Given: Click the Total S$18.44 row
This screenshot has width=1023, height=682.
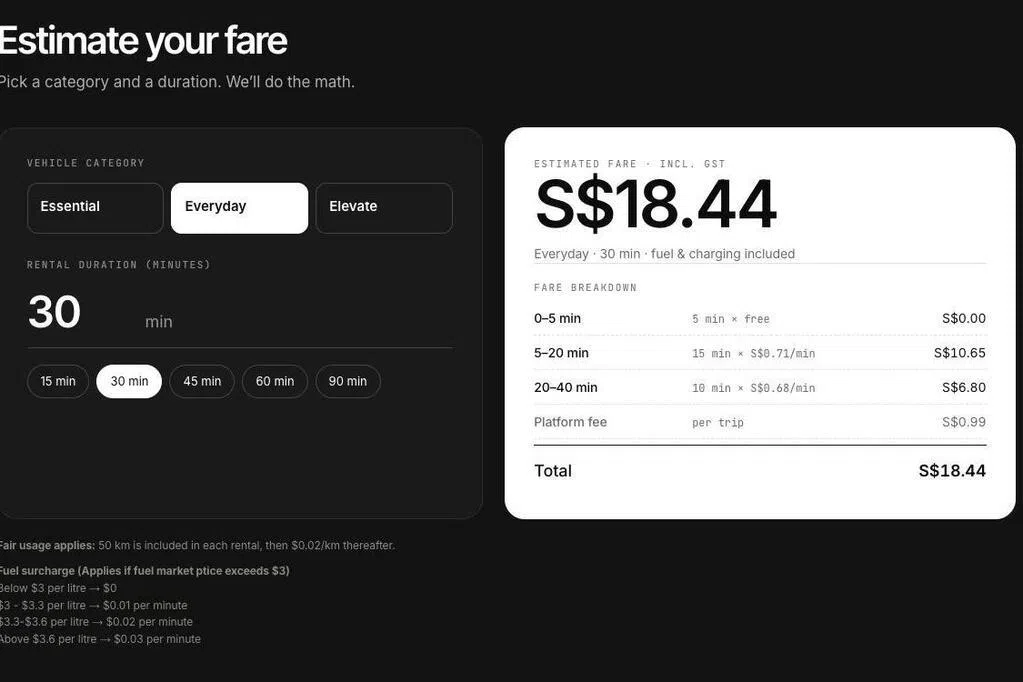Looking at the screenshot, I should coord(759,471).
